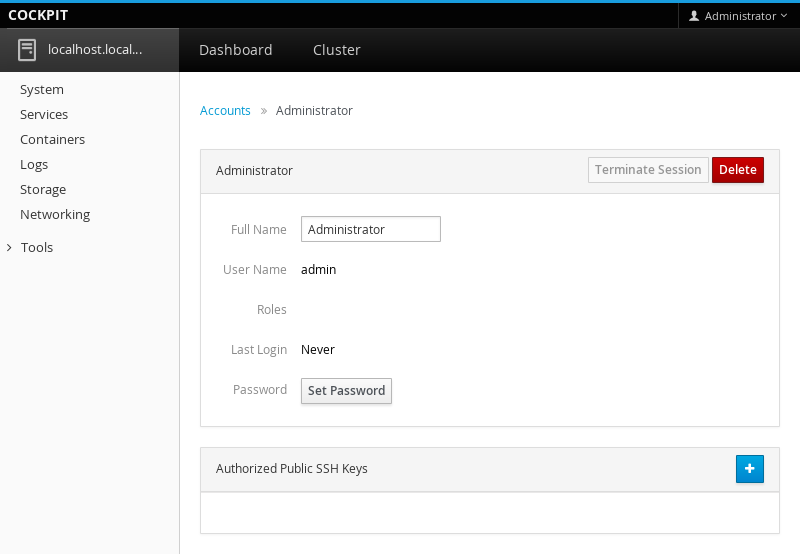This screenshot has height=554, width=800.
Task: Click the server icon beside localhost
Action: [27, 50]
